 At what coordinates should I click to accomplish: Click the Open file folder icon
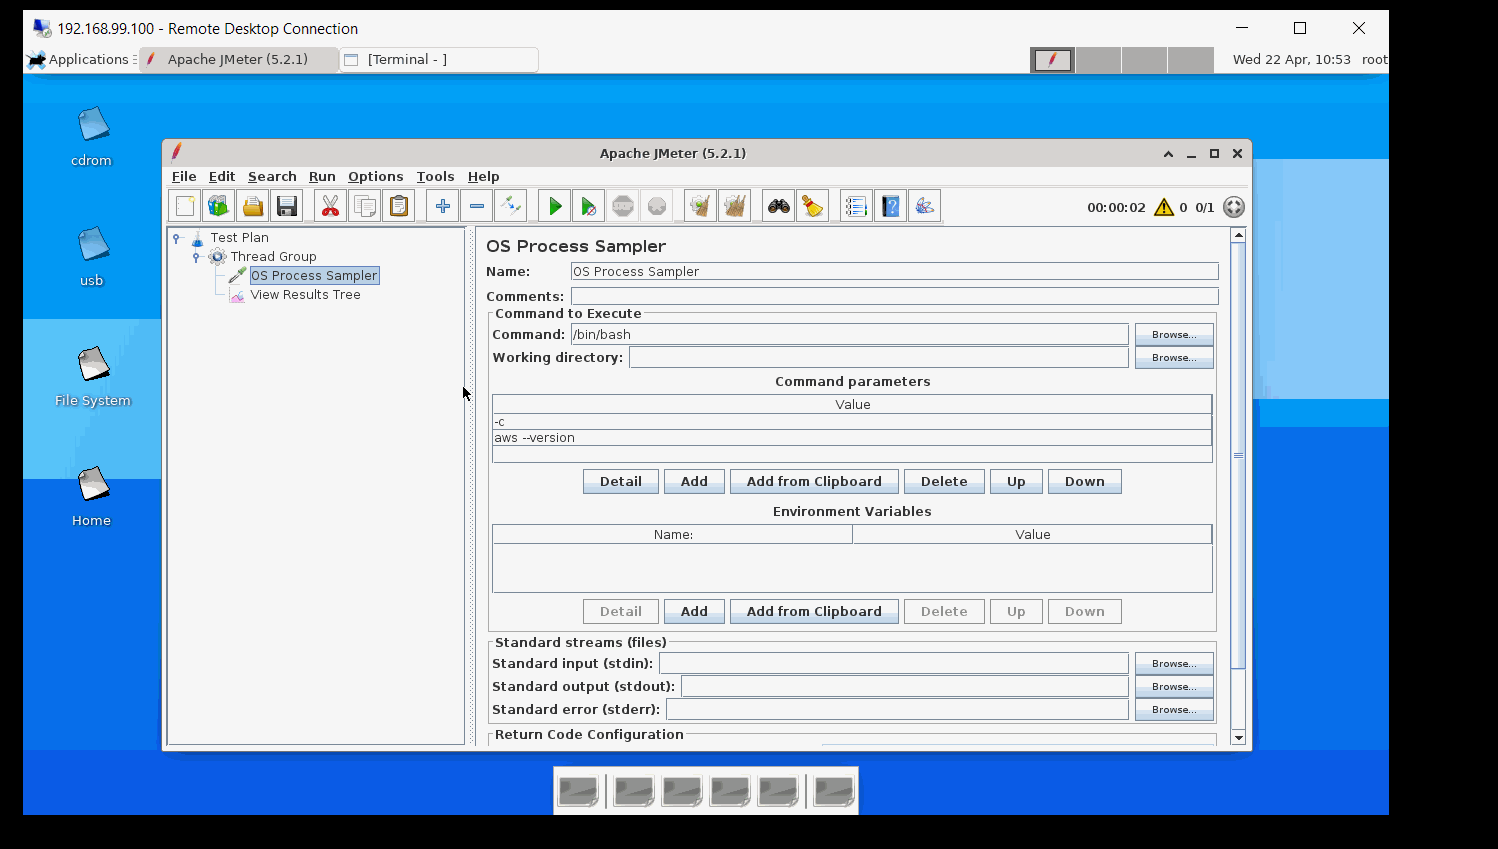(253, 206)
